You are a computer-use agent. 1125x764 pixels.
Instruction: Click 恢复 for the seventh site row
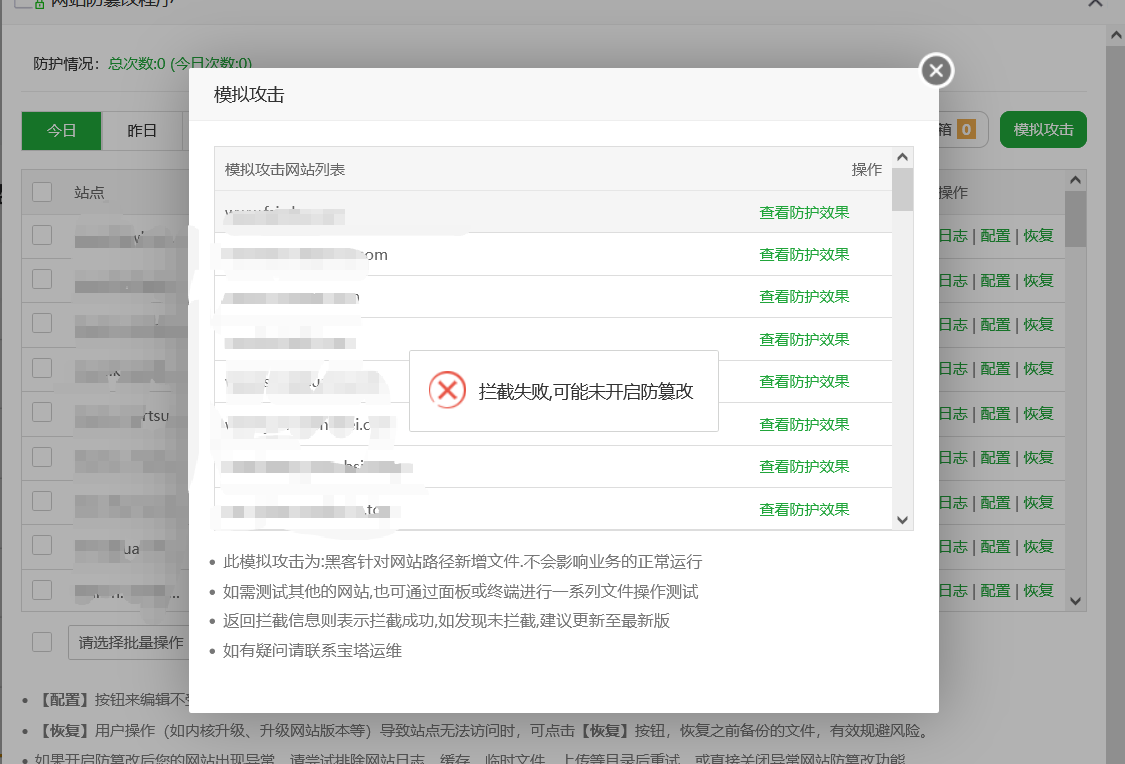click(x=1038, y=502)
